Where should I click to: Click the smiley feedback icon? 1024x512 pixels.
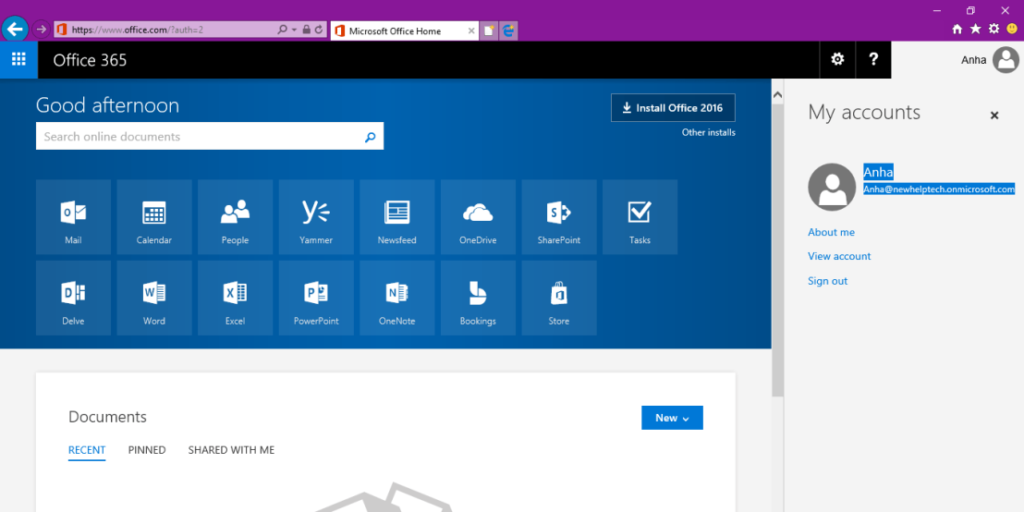click(x=1012, y=29)
